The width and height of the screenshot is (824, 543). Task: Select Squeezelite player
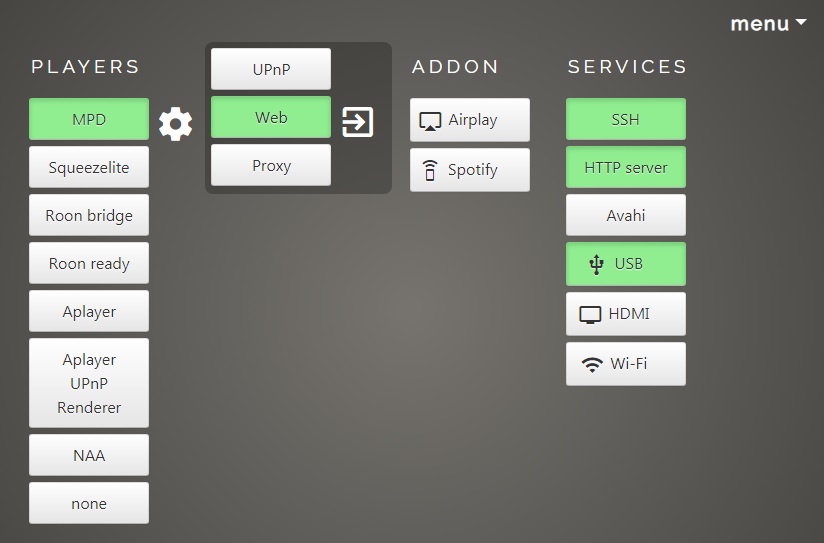pos(89,167)
